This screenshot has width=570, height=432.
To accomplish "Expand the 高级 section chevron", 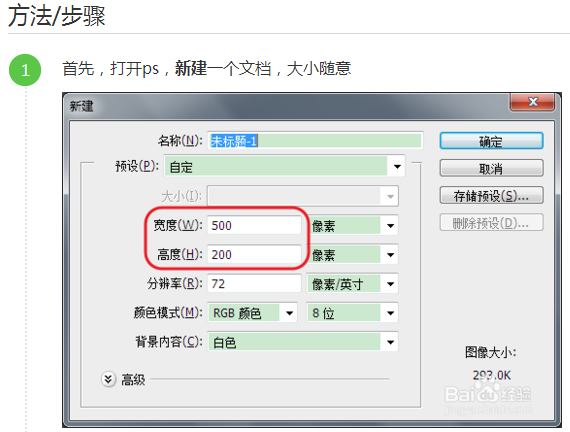I will (108, 379).
